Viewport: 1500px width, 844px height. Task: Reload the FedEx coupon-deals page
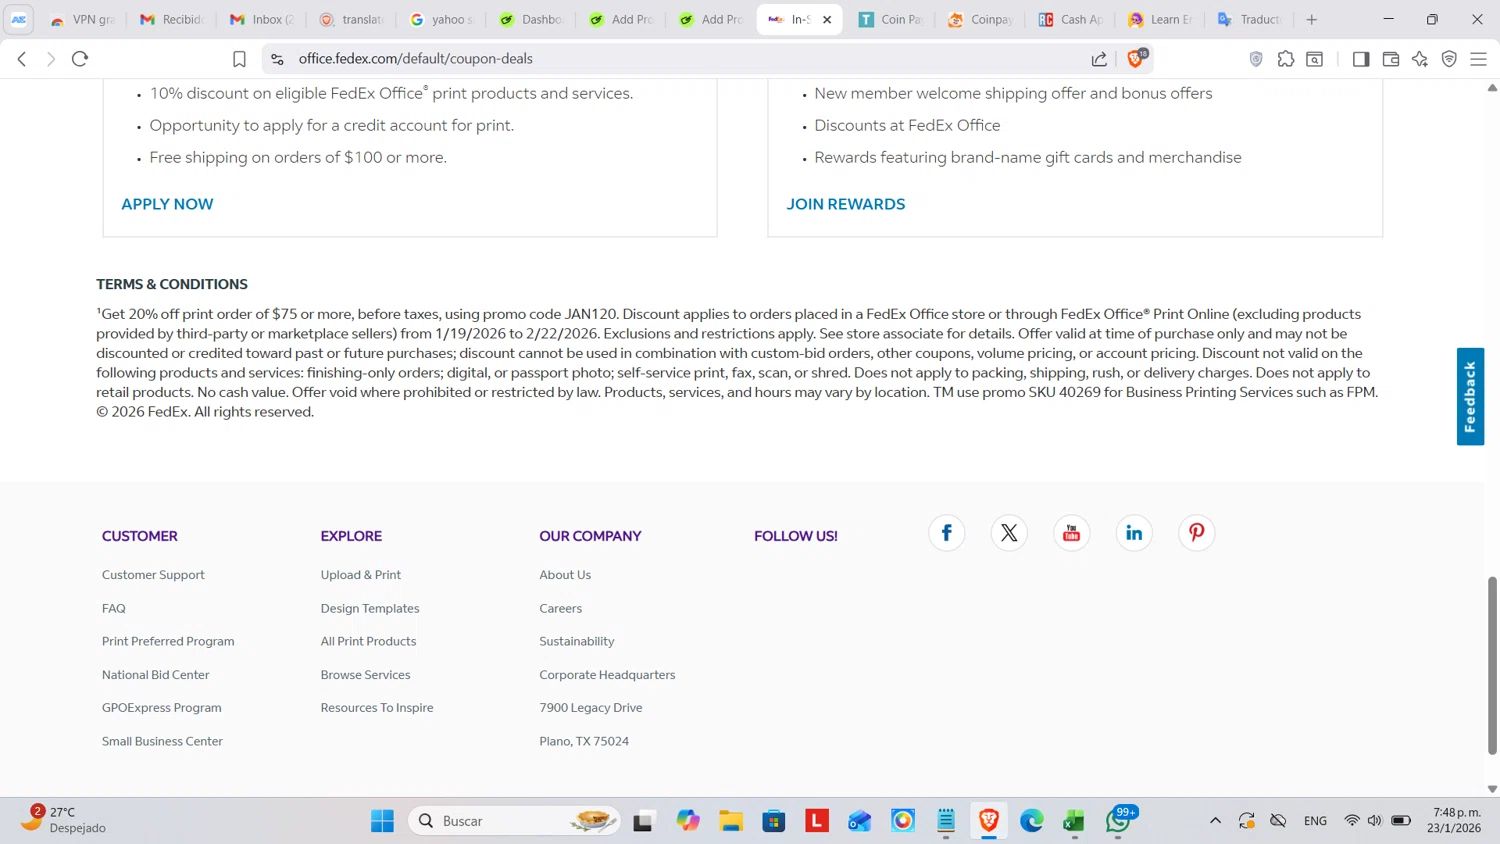81,59
